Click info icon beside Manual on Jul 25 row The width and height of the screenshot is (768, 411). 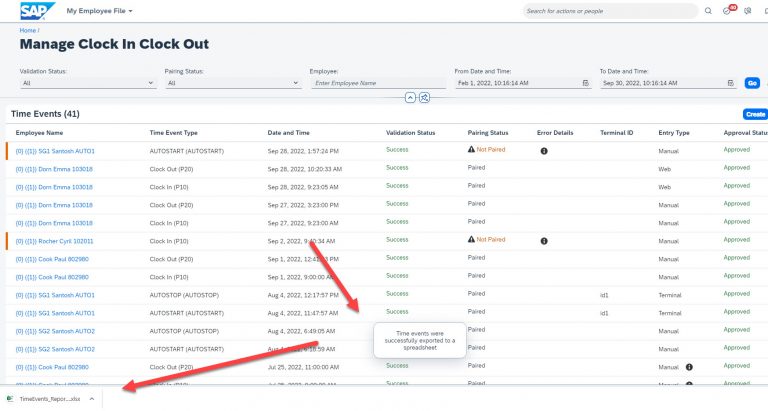(689, 367)
